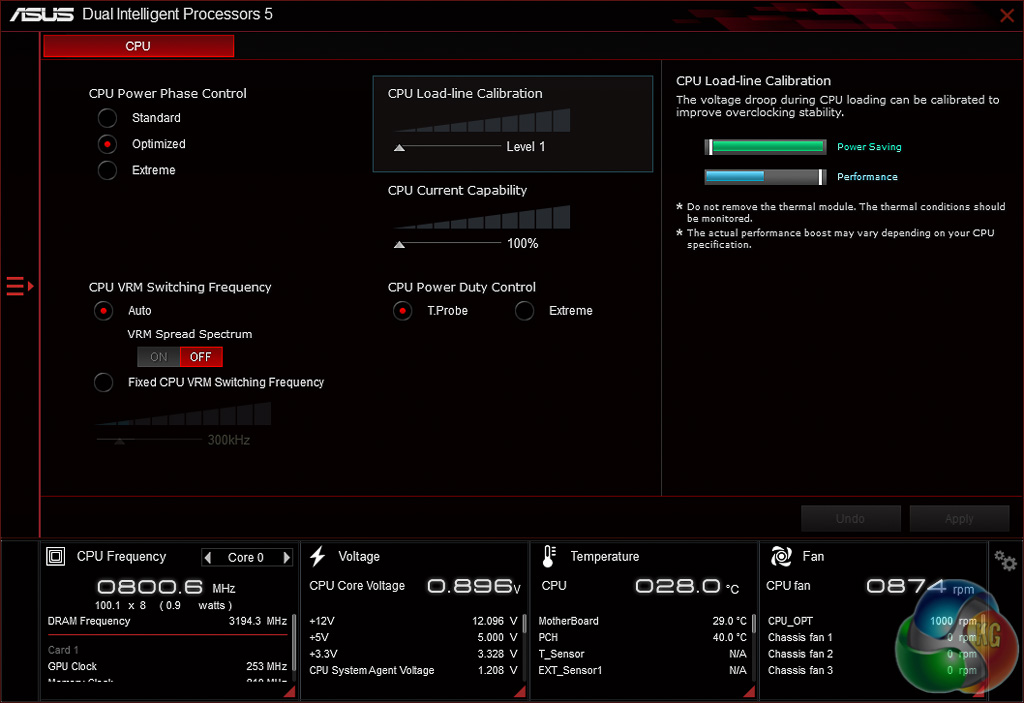This screenshot has width=1024, height=703.
Task: Click the Performance blue bar
Action: click(766, 177)
